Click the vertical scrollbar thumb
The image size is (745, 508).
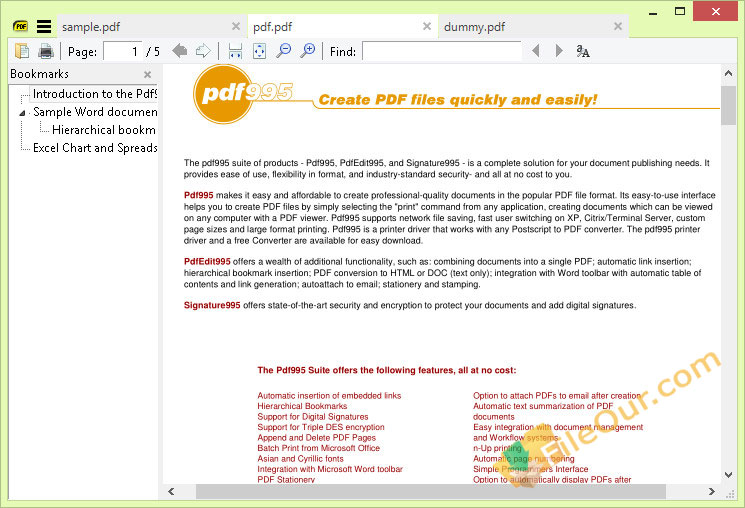728,105
